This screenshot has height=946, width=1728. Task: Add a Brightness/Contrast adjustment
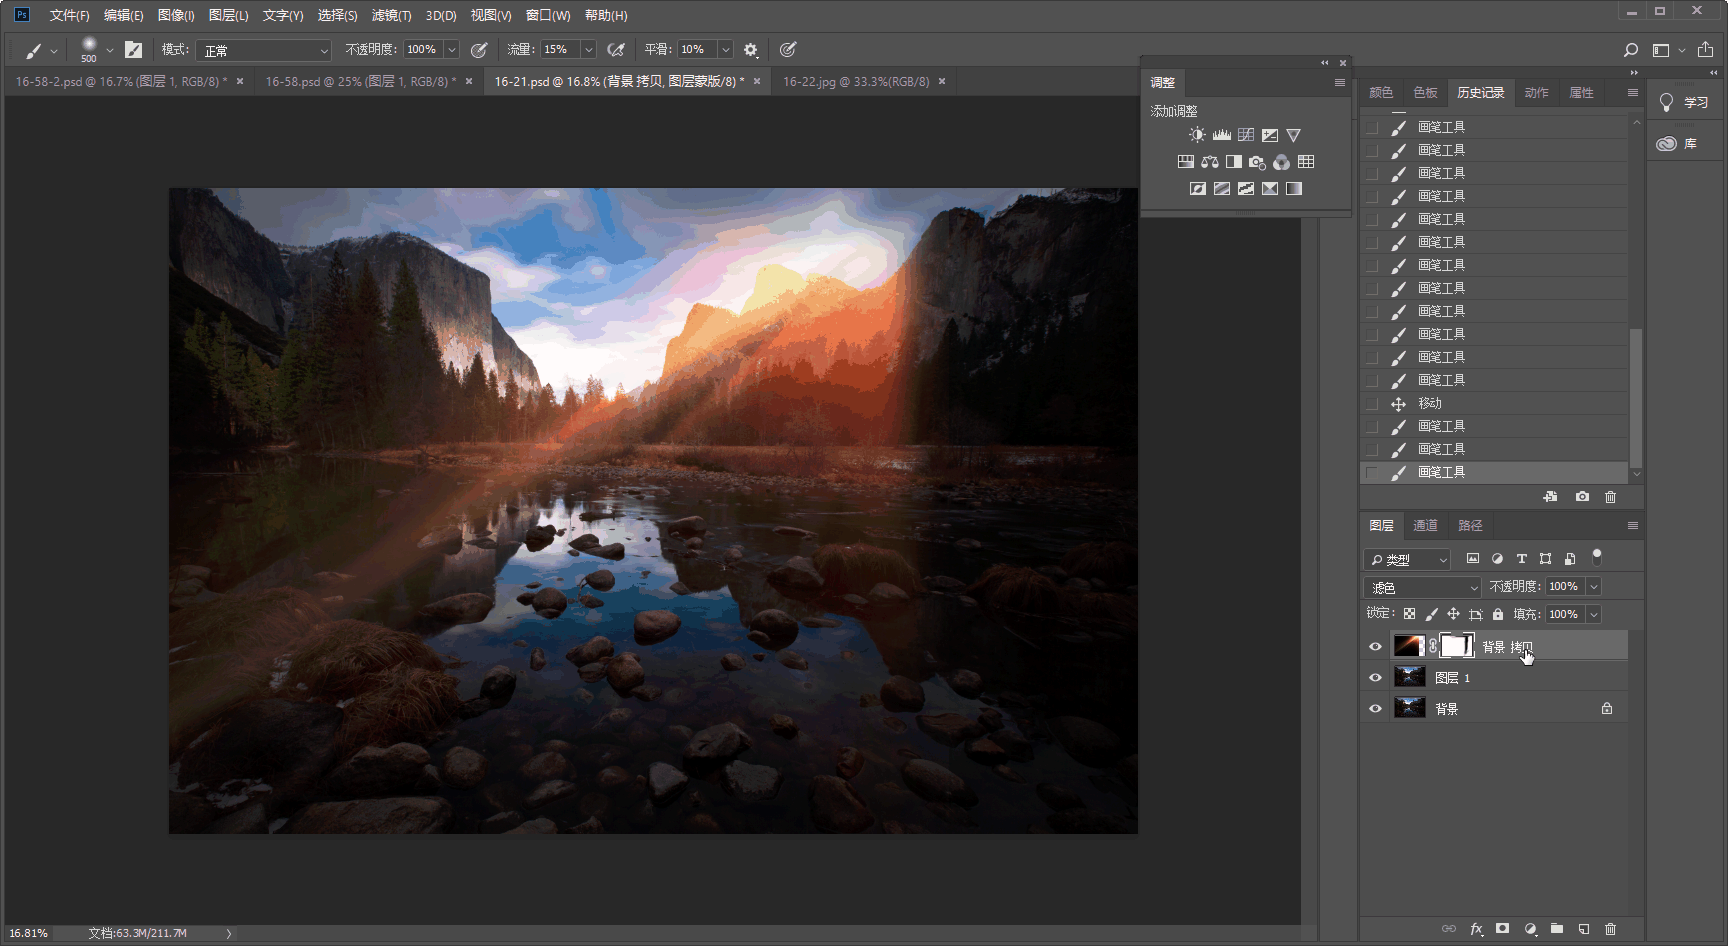point(1197,135)
